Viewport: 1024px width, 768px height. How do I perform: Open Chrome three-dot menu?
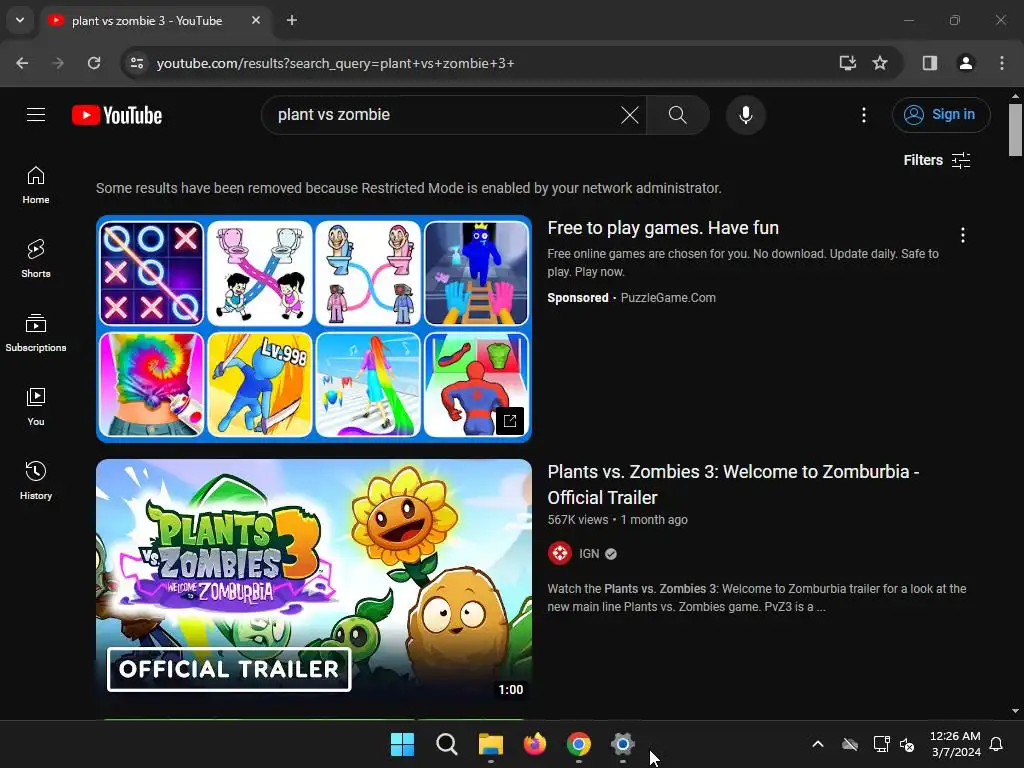click(x=1002, y=63)
